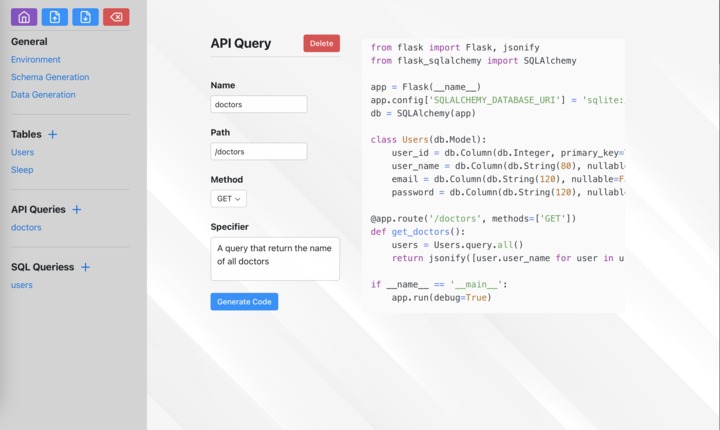Click the 'SQL Queriess' sidebar heading
Image resolution: width=720 pixels, height=430 pixels.
pos(42,267)
